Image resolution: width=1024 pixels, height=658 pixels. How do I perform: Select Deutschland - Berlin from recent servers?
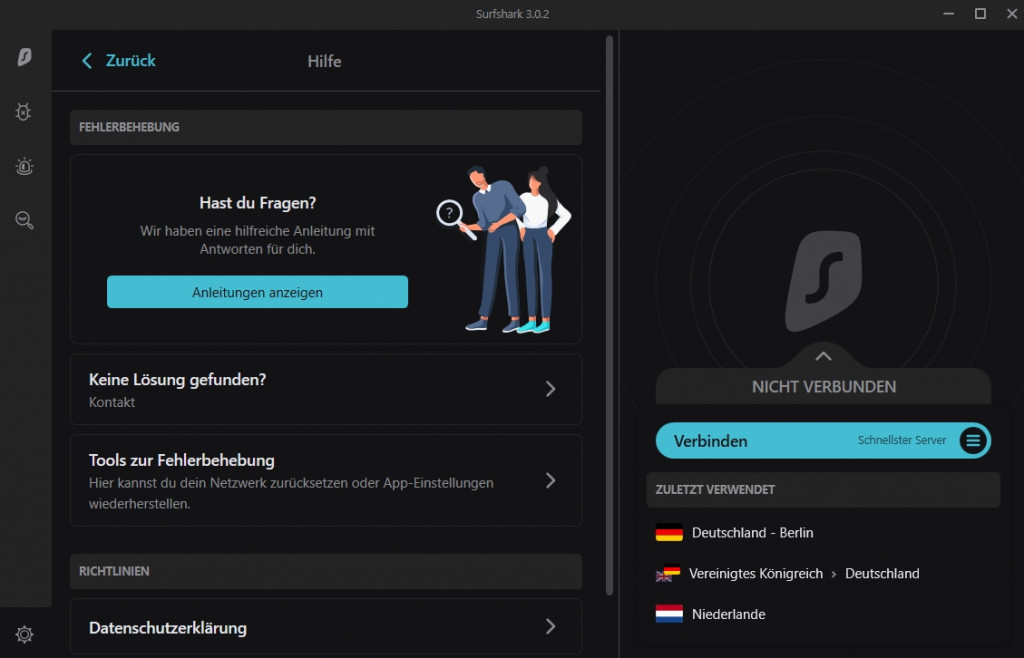823,533
